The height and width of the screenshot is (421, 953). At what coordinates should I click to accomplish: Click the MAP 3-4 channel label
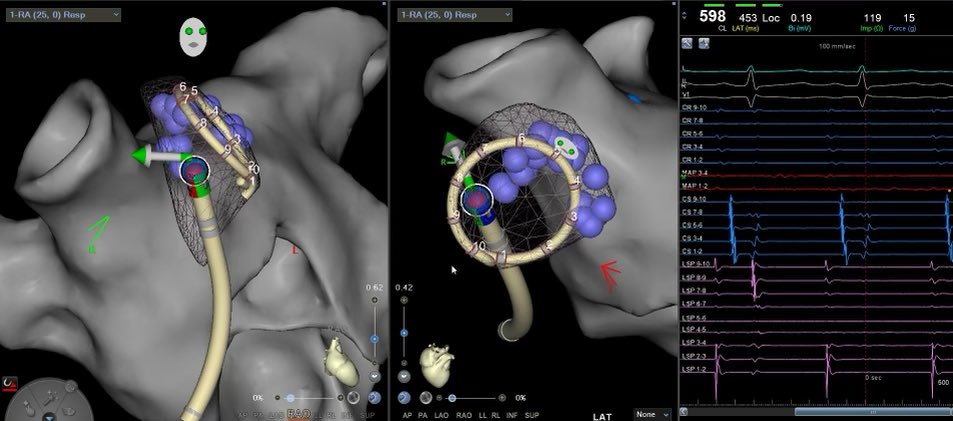click(x=695, y=174)
